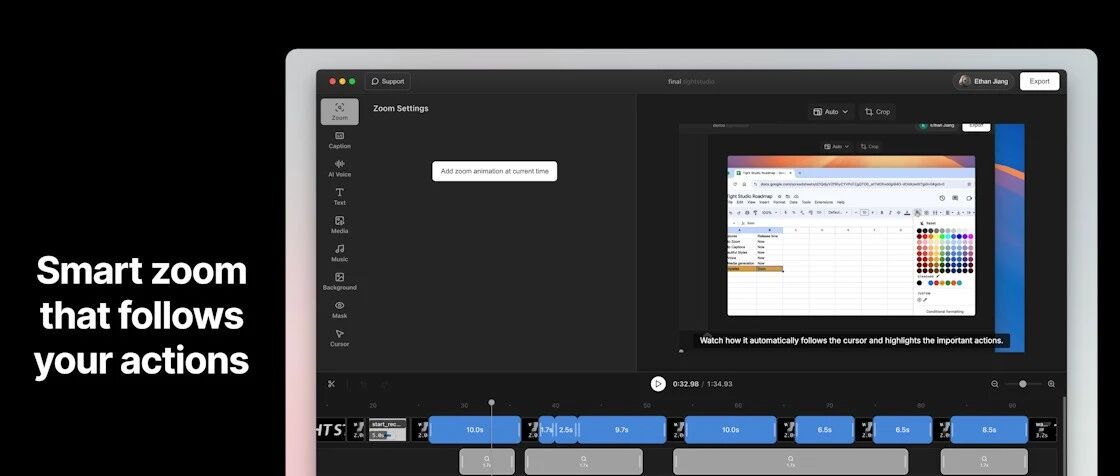Select the start_rec clip on timeline
Image resolution: width=1120 pixels, height=476 pixels.
click(x=388, y=430)
